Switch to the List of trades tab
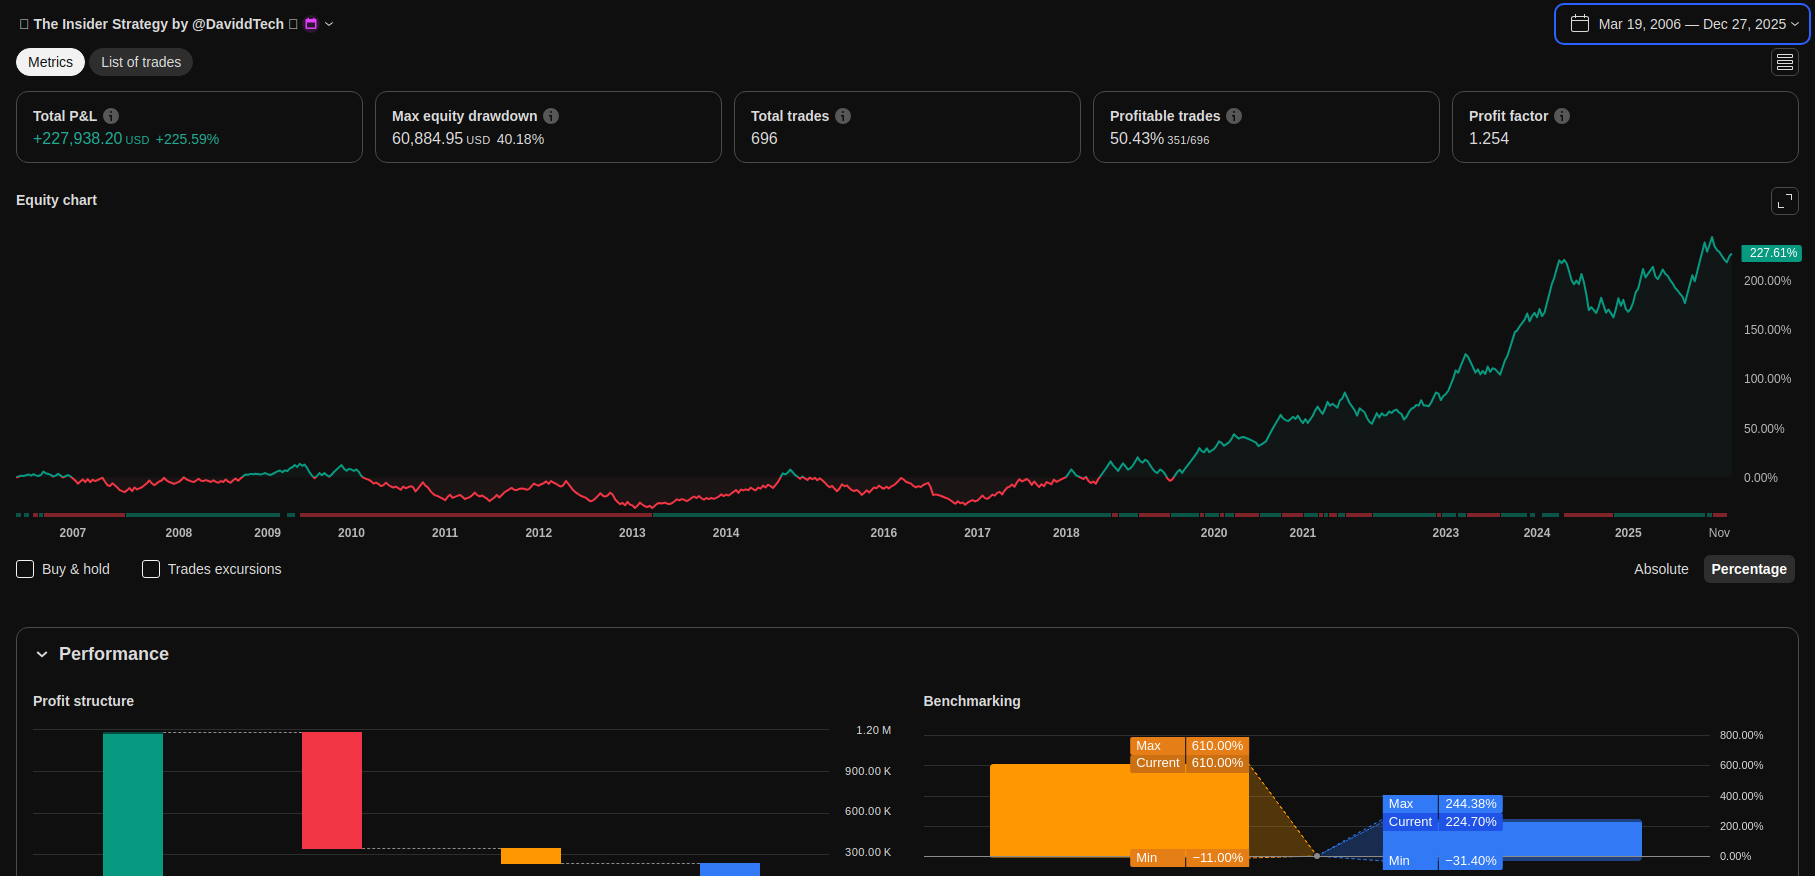Image resolution: width=1815 pixels, height=876 pixels. click(141, 62)
